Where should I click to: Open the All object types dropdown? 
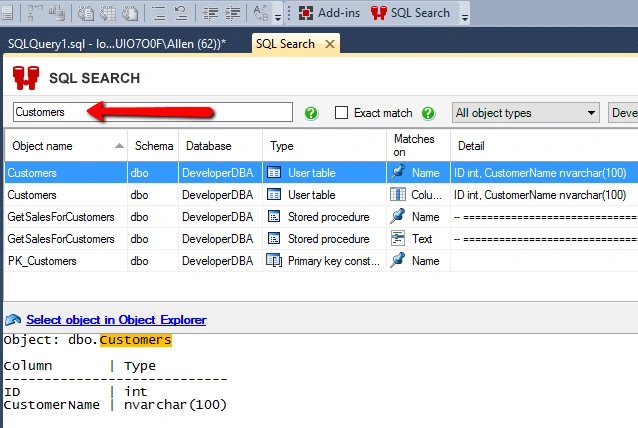tap(525, 113)
